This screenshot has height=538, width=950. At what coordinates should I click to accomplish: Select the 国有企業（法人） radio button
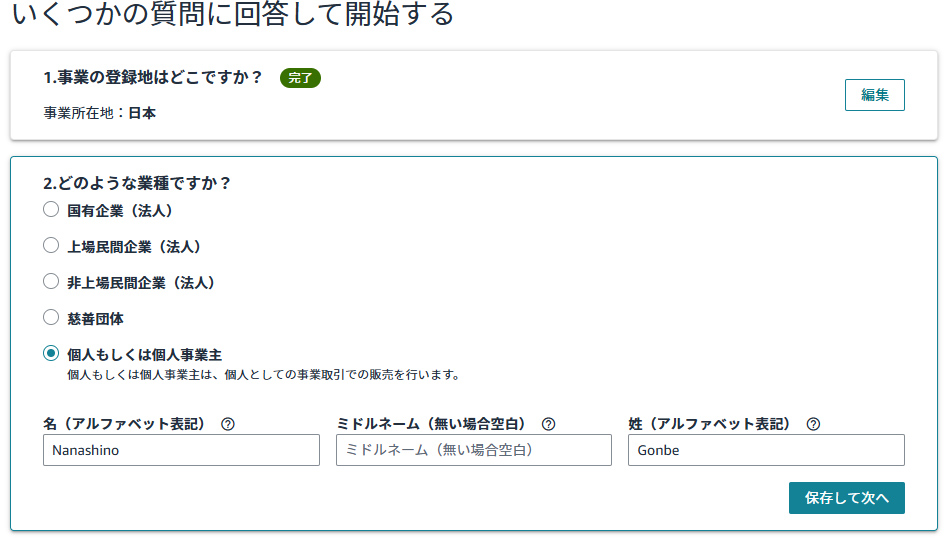[x=51, y=210]
